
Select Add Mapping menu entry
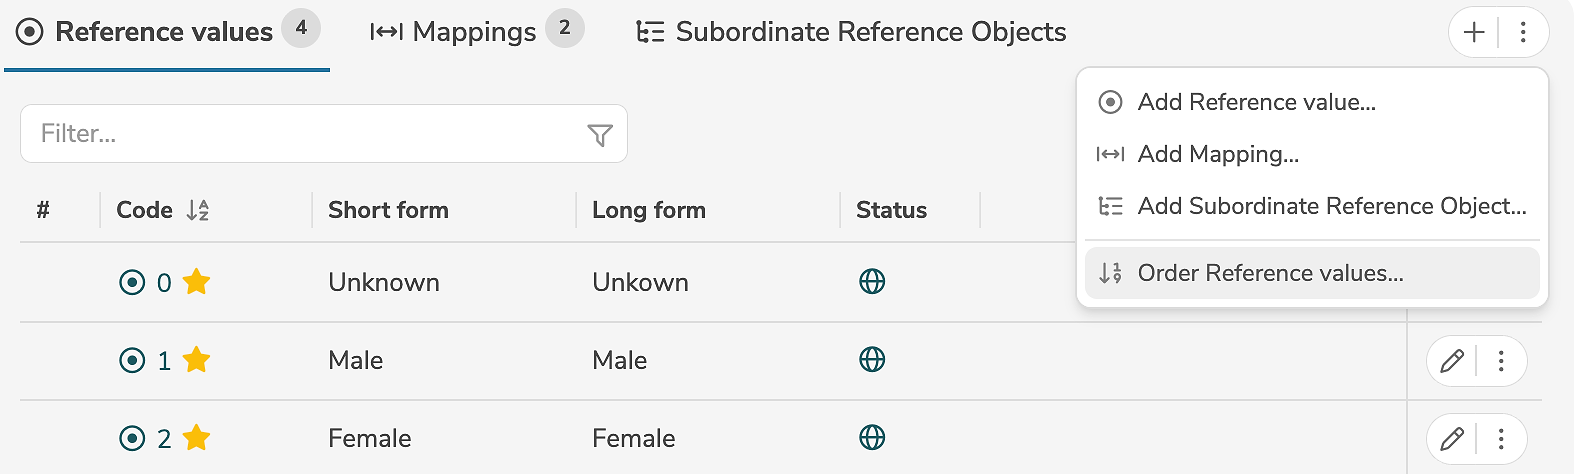pos(1218,154)
